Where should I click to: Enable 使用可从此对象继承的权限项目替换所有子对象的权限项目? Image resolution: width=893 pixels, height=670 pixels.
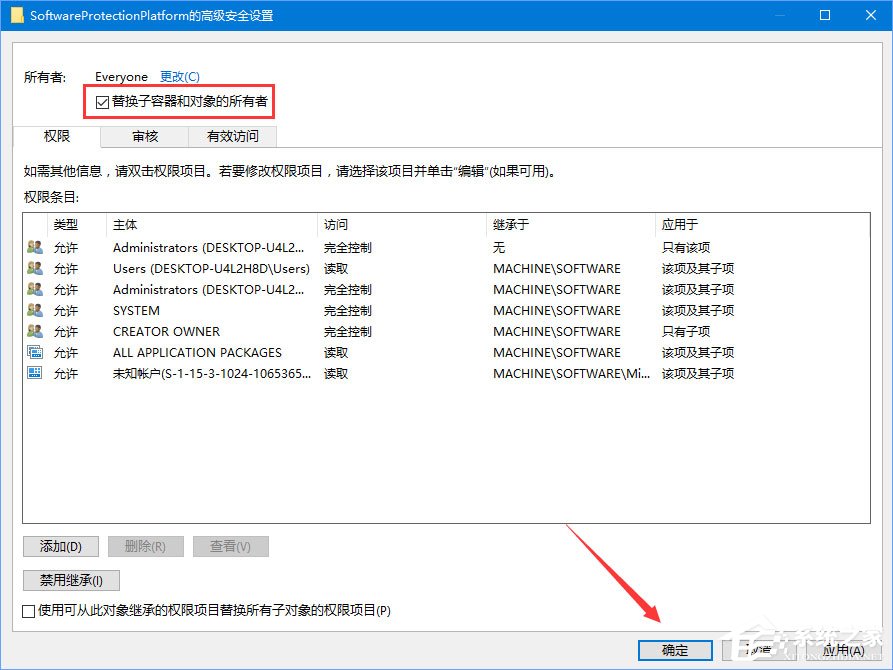28,610
